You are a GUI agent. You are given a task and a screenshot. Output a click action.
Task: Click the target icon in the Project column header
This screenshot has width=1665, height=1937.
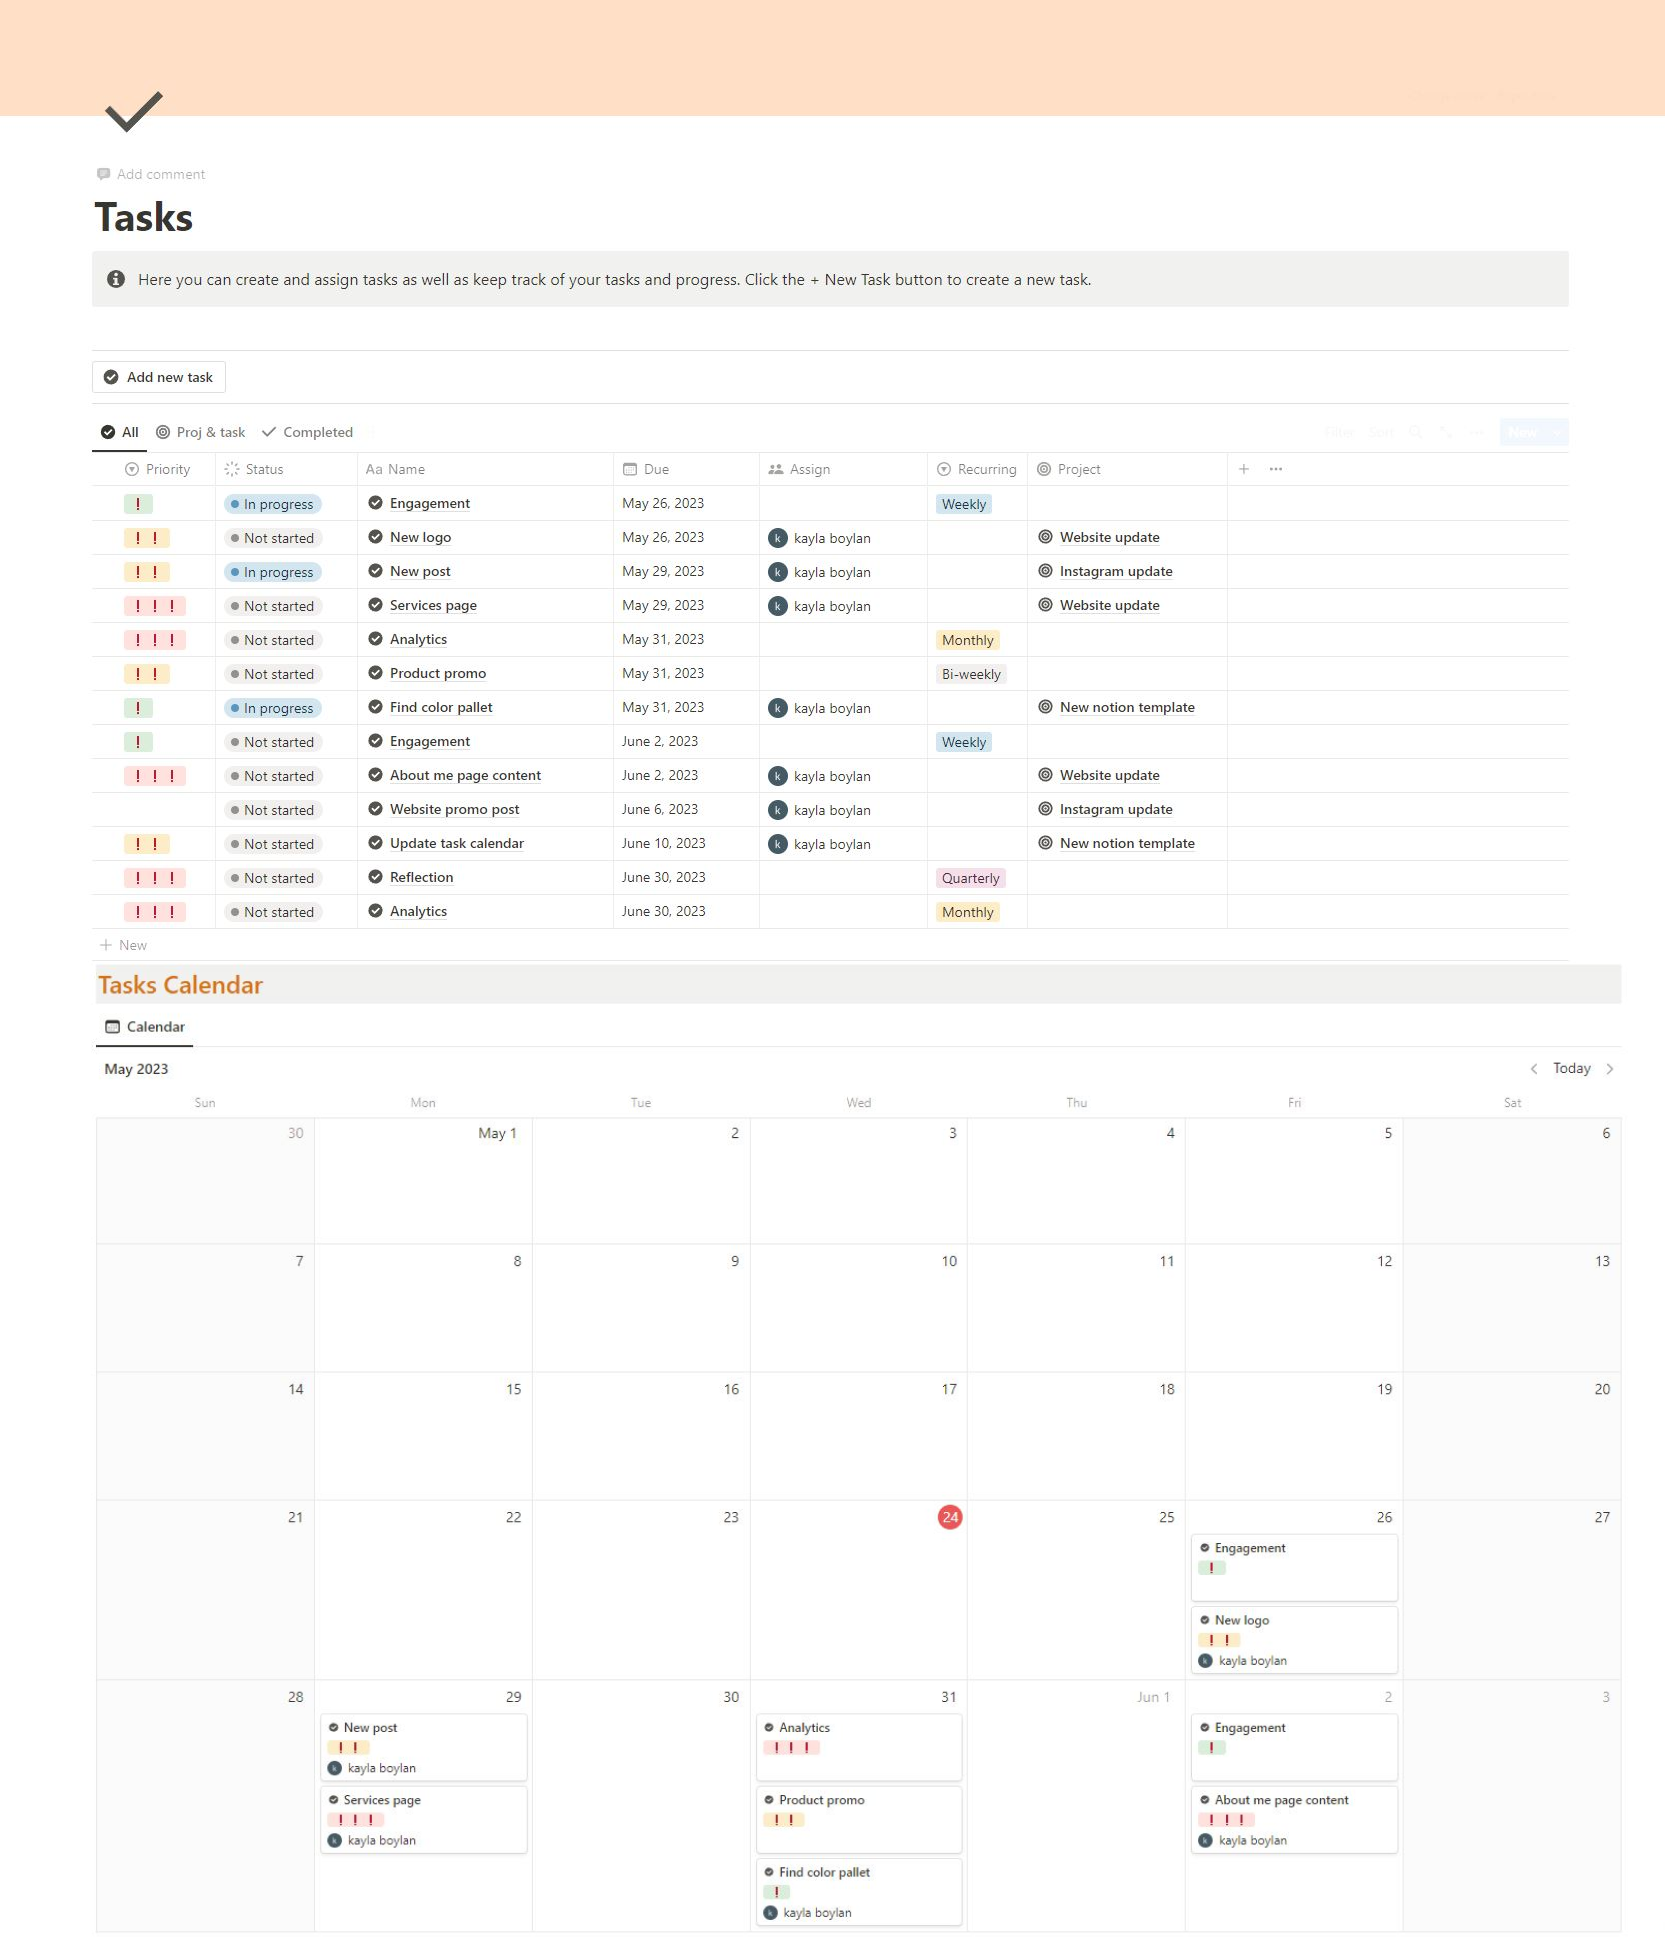click(1043, 469)
